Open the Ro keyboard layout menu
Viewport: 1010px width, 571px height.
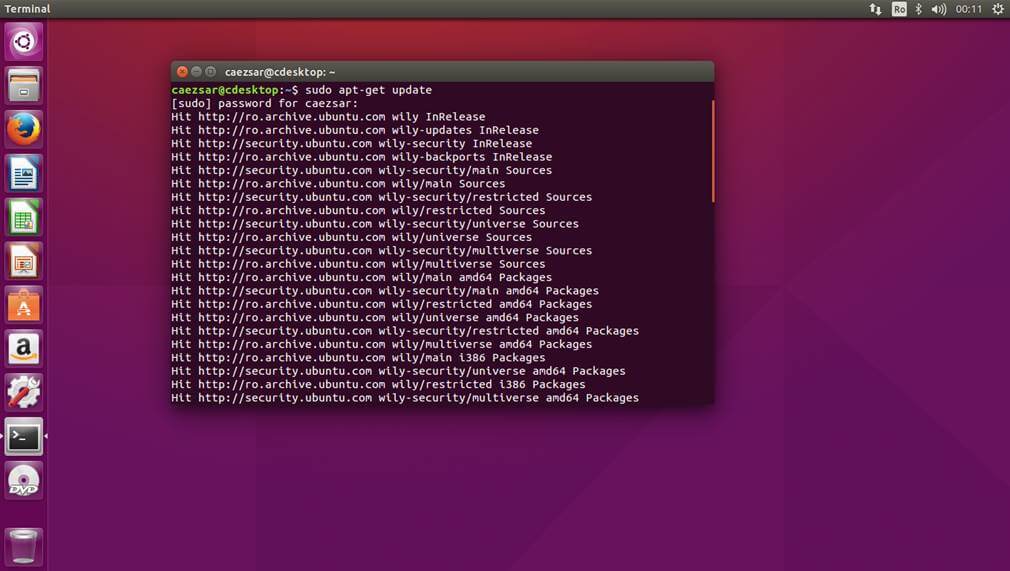pyautogui.click(x=899, y=9)
